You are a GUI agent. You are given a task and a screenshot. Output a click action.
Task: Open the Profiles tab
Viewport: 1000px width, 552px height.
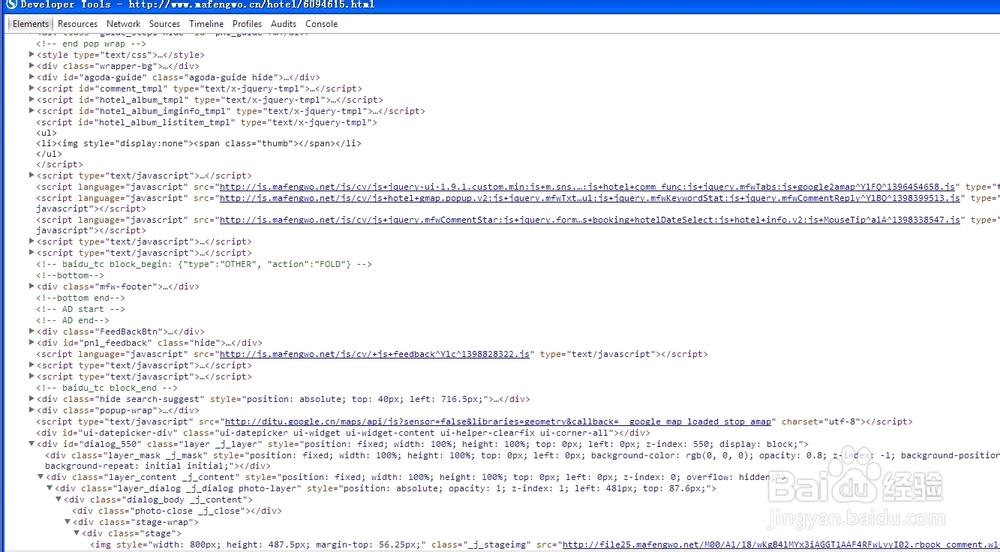click(247, 24)
